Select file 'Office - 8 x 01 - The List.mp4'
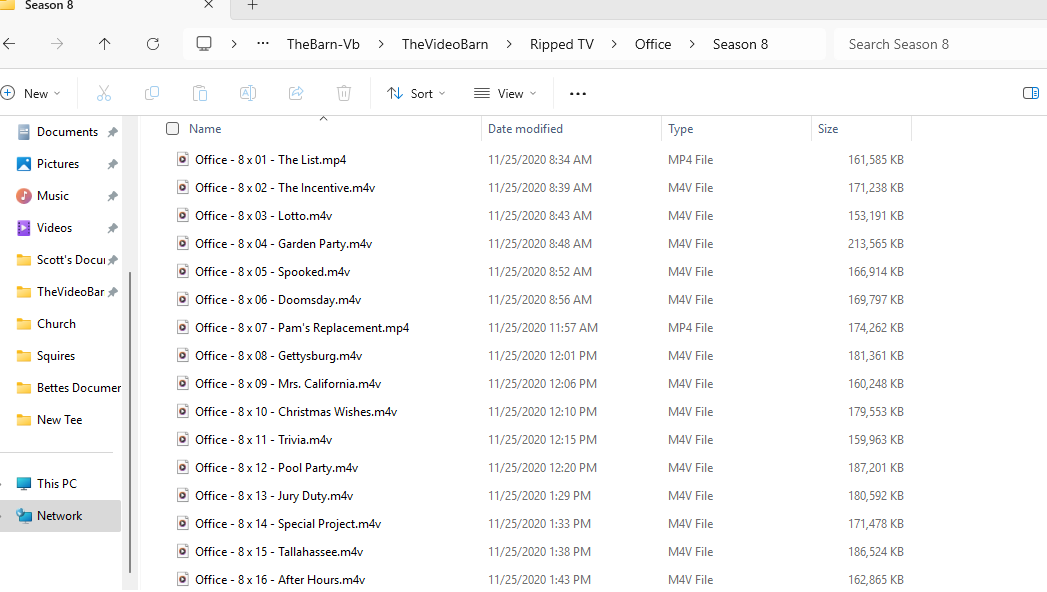 (270, 160)
